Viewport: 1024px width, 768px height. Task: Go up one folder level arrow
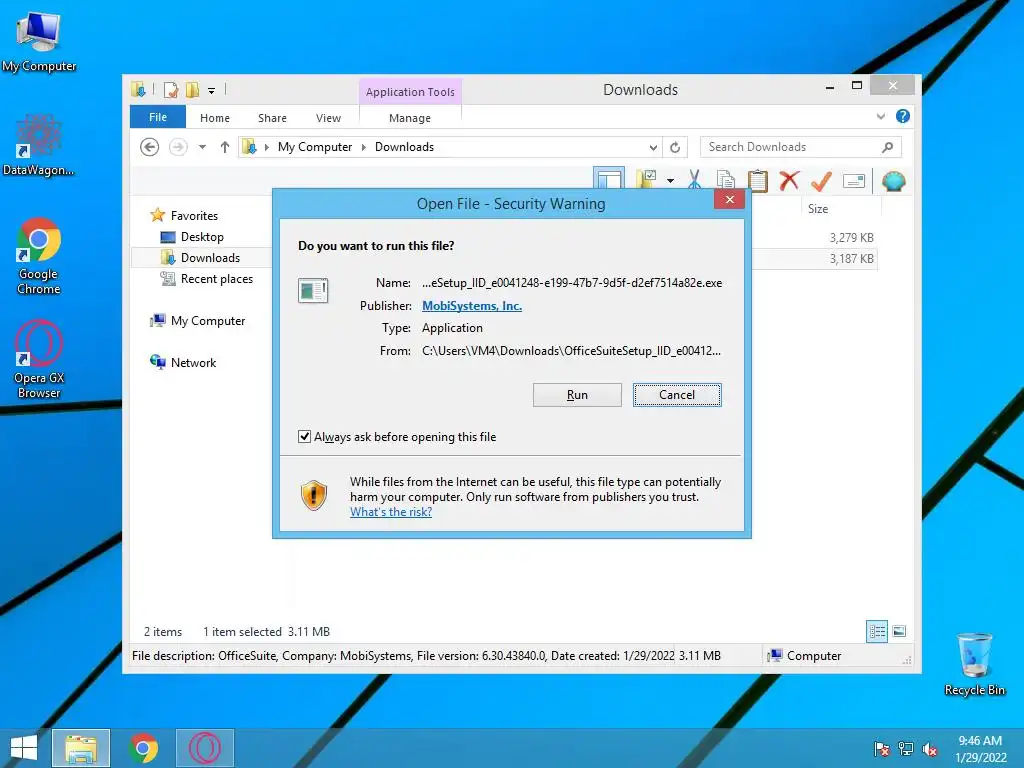(225, 147)
